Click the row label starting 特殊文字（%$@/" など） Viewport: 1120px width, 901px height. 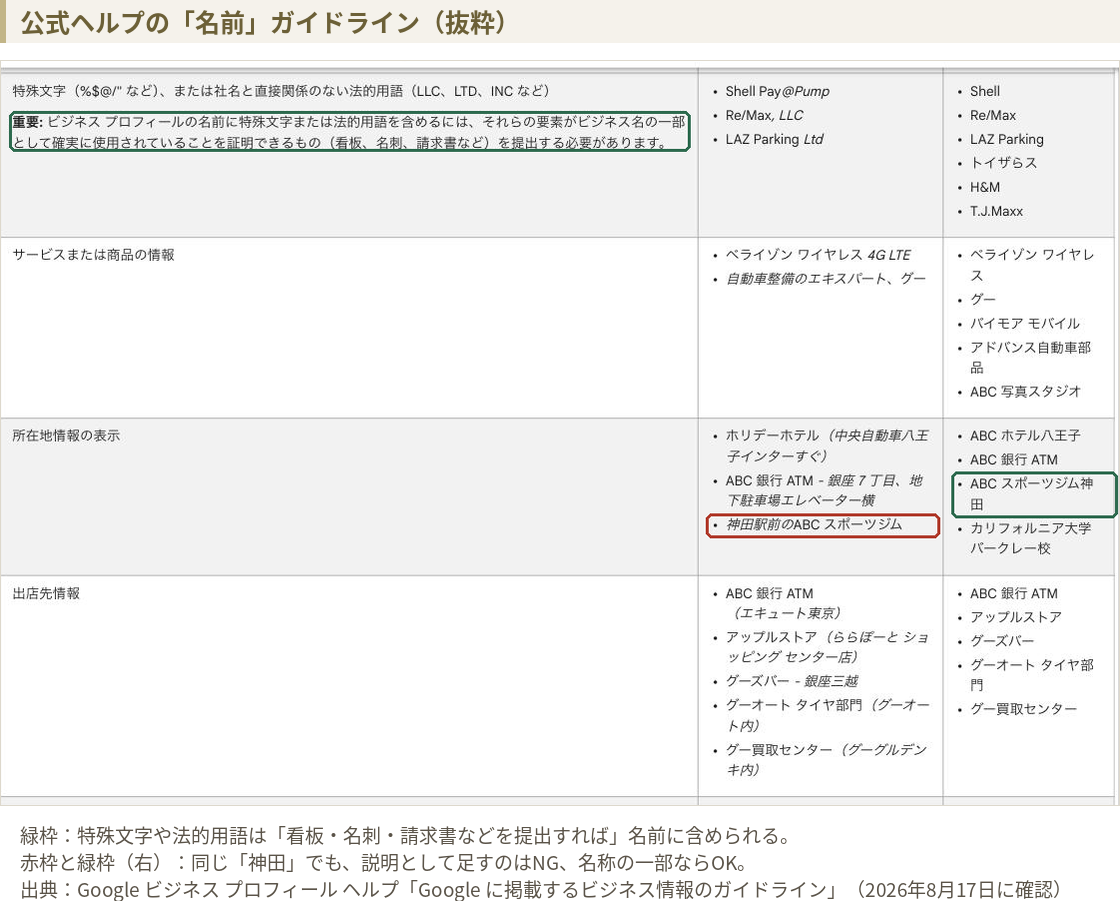click(x=281, y=91)
